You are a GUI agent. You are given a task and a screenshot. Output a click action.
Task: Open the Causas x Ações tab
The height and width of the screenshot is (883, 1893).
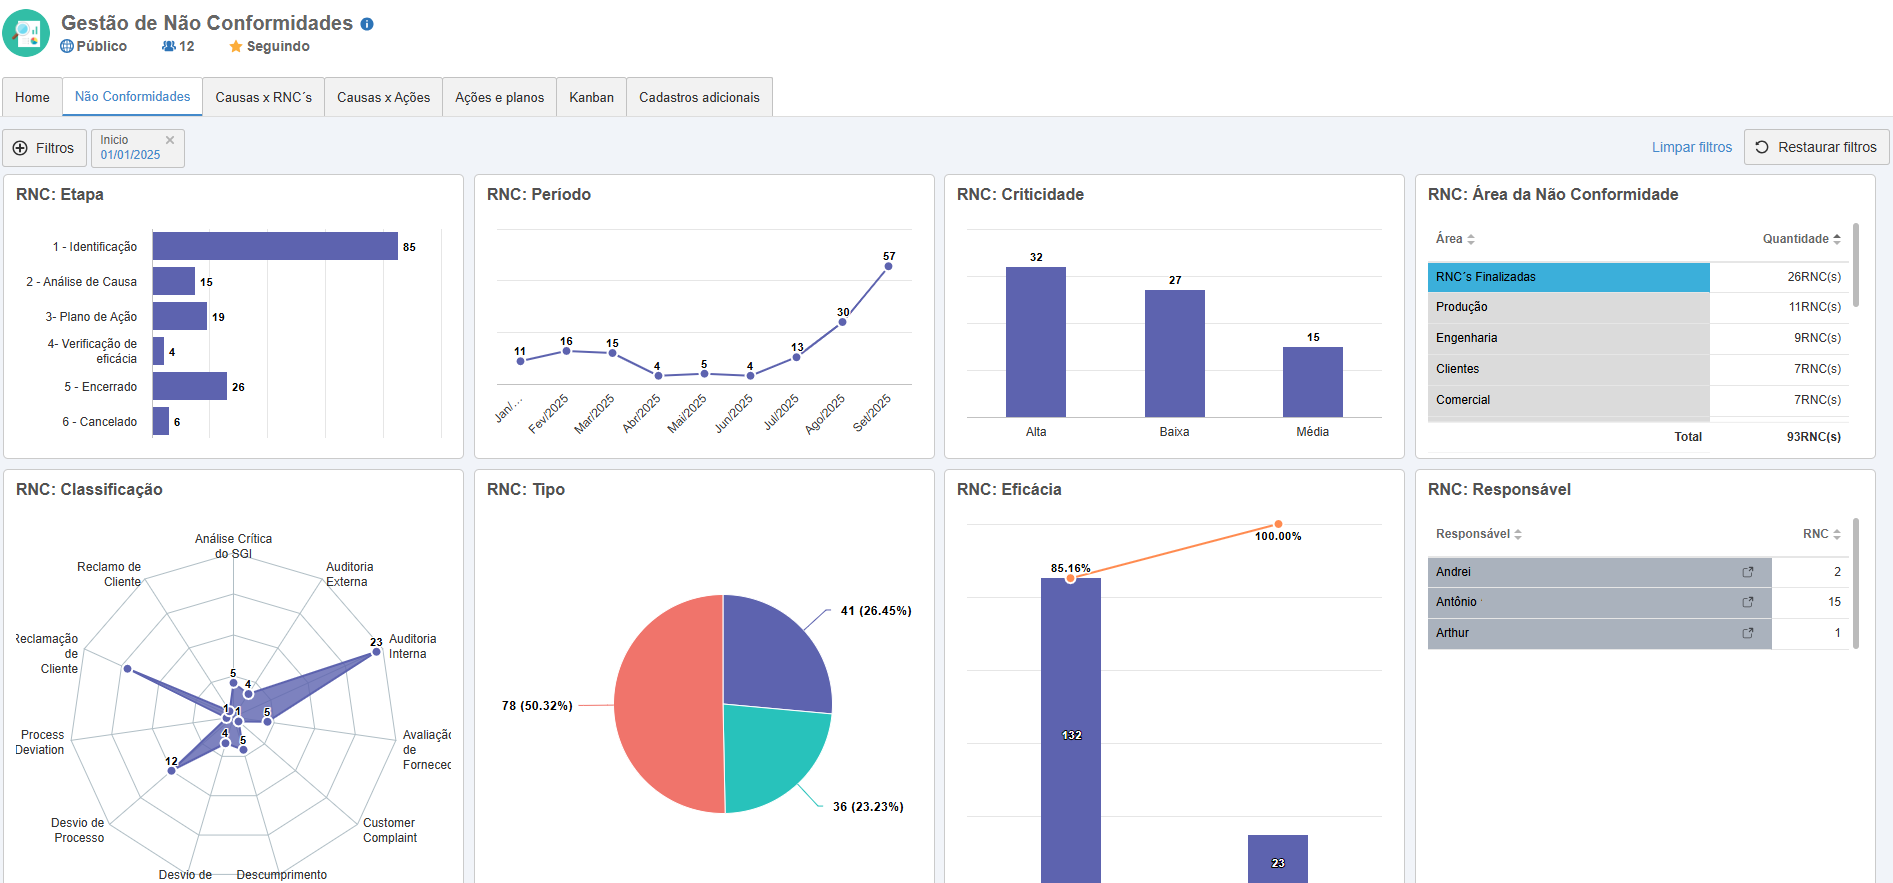[383, 97]
